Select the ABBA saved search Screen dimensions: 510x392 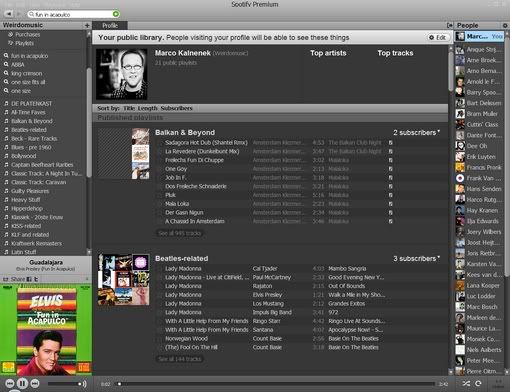click(x=17, y=64)
